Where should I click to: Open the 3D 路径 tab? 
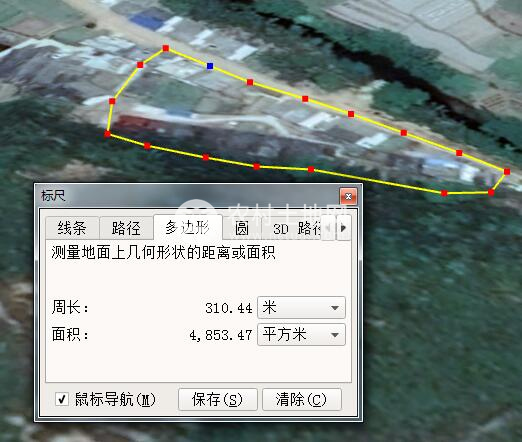point(292,228)
